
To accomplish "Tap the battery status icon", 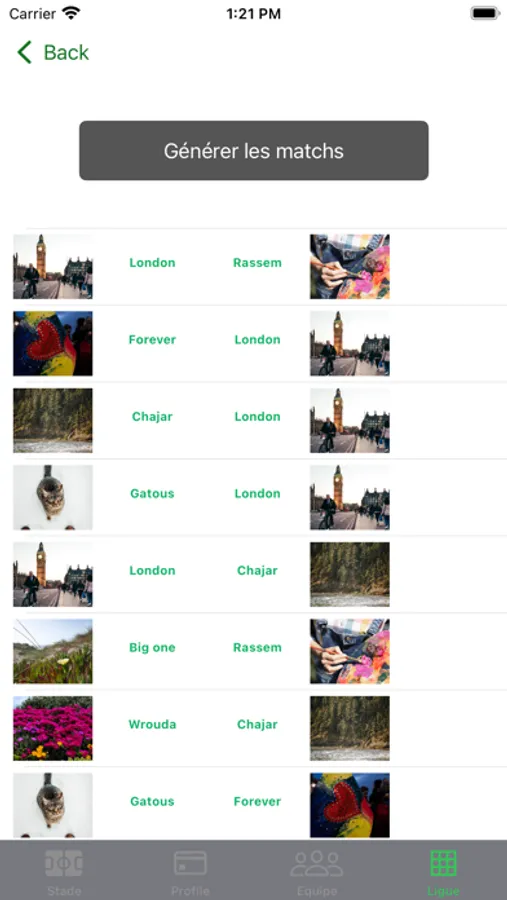I will point(485,13).
